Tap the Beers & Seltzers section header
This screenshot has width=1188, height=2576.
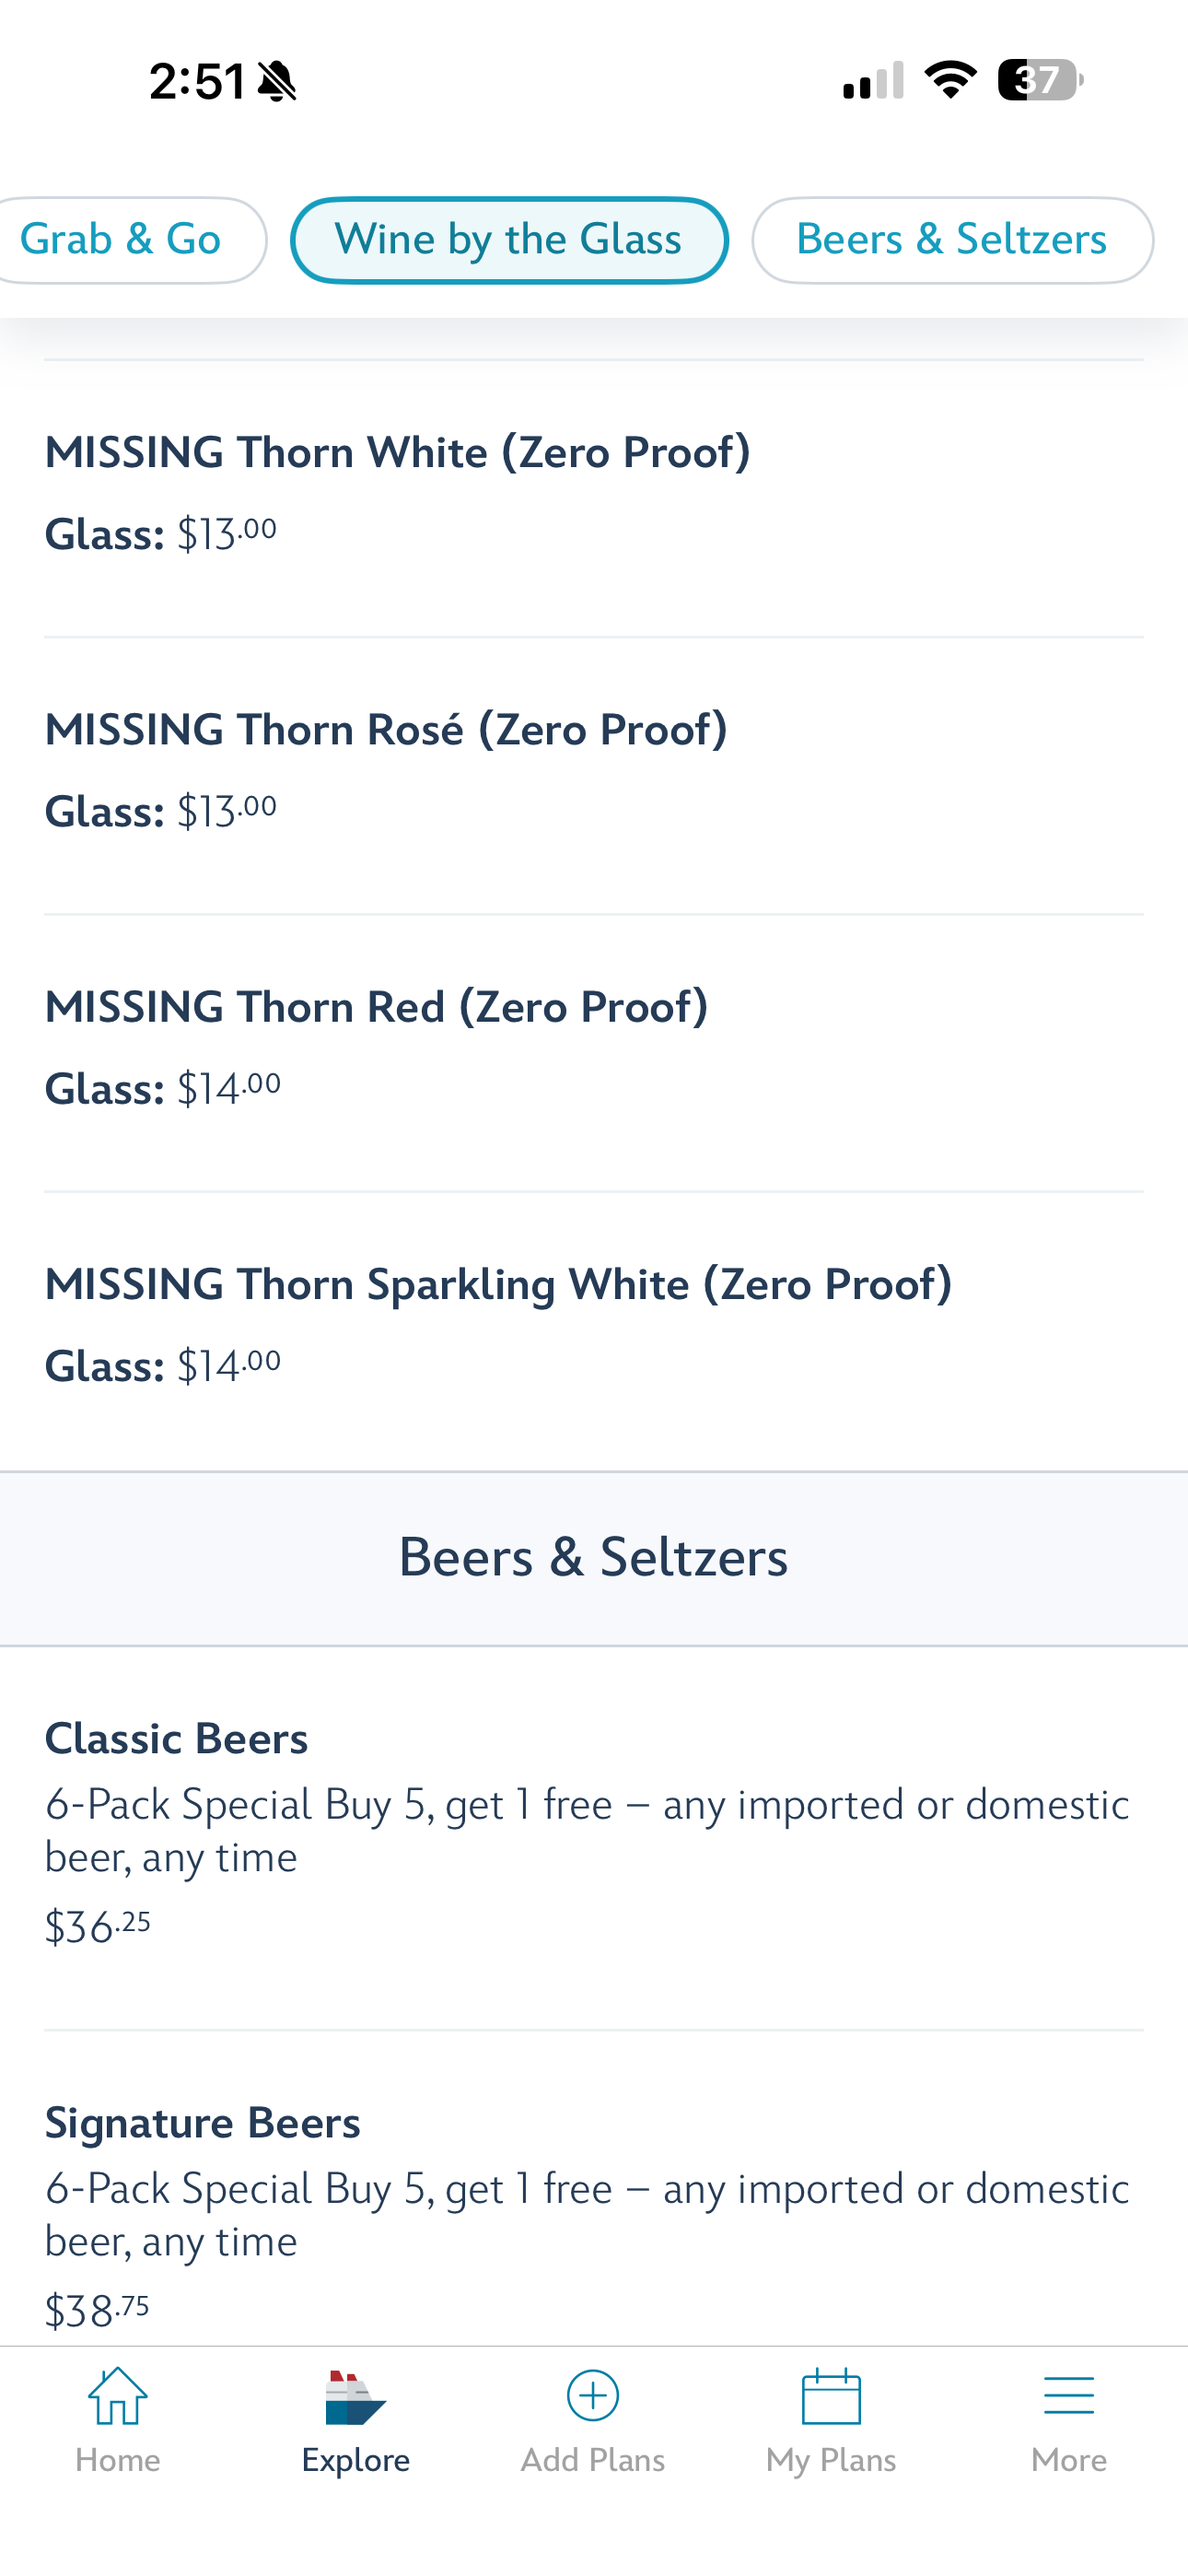[594, 1558]
